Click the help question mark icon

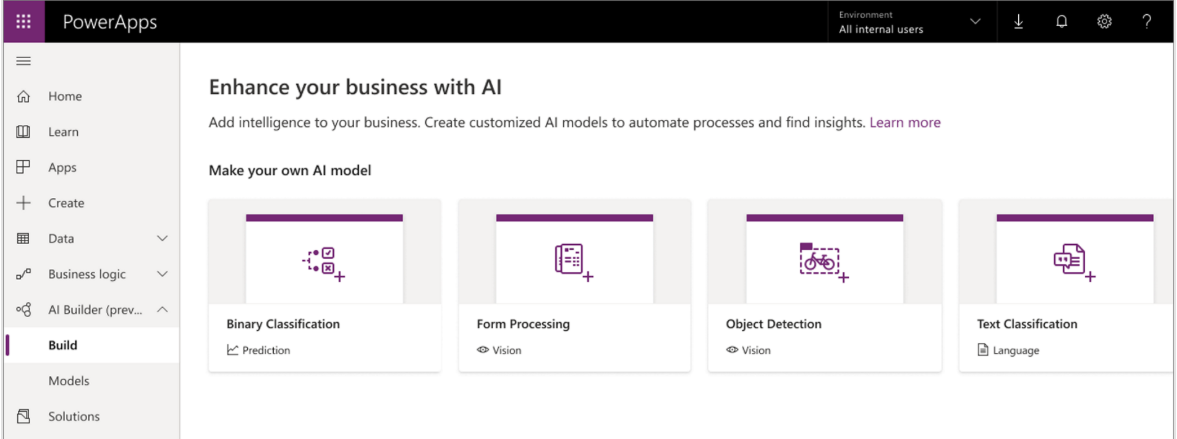tap(1147, 22)
